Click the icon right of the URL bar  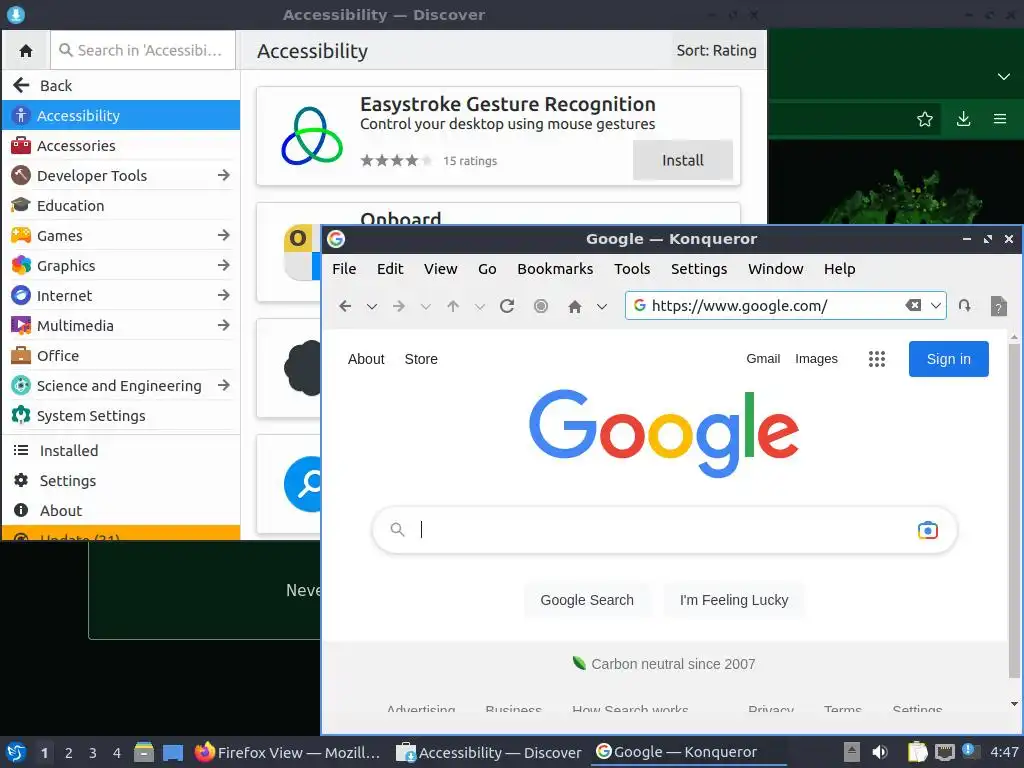(x=965, y=306)
